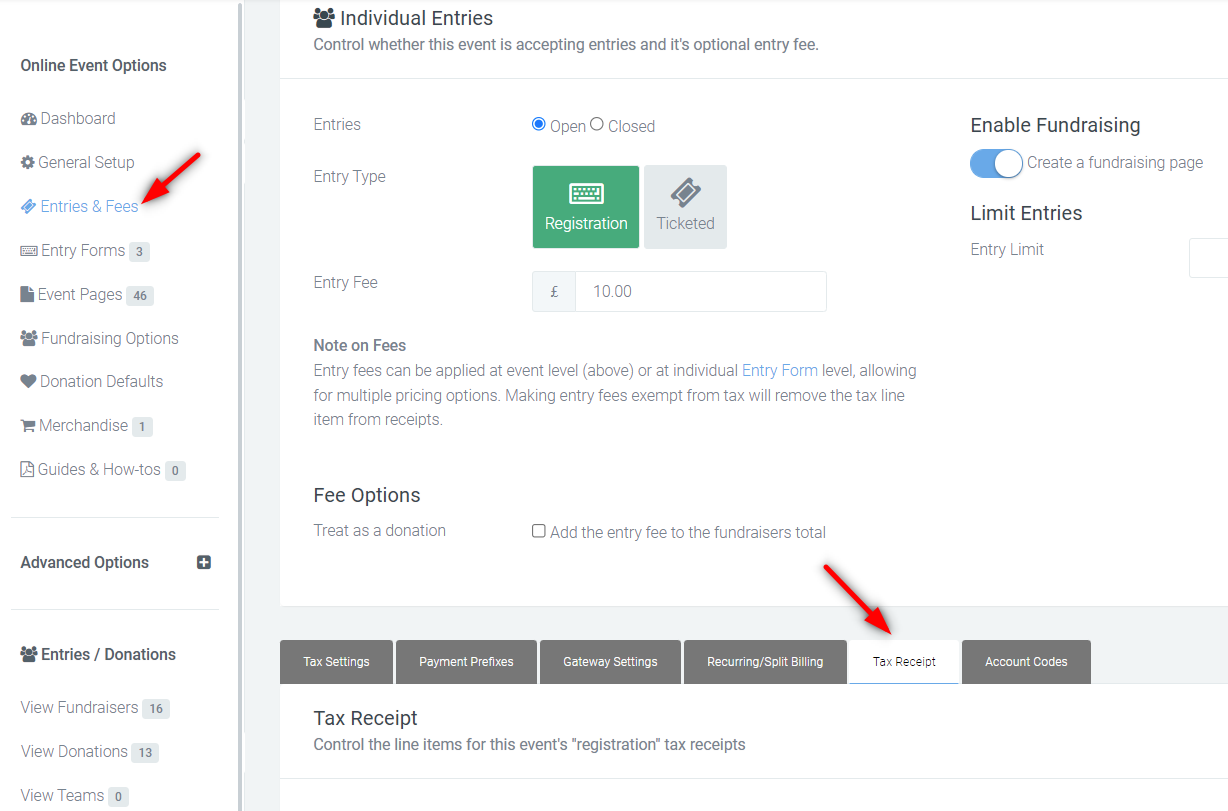1228x811 pixels.
Task: Click the General Setup gear icon
Action: (x=28, y=162)
